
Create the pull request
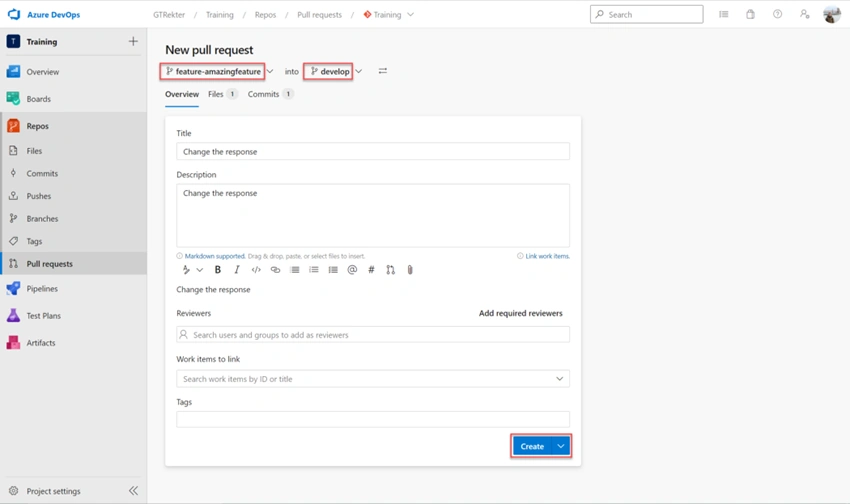pyautogui.click(x=532, y=447)
